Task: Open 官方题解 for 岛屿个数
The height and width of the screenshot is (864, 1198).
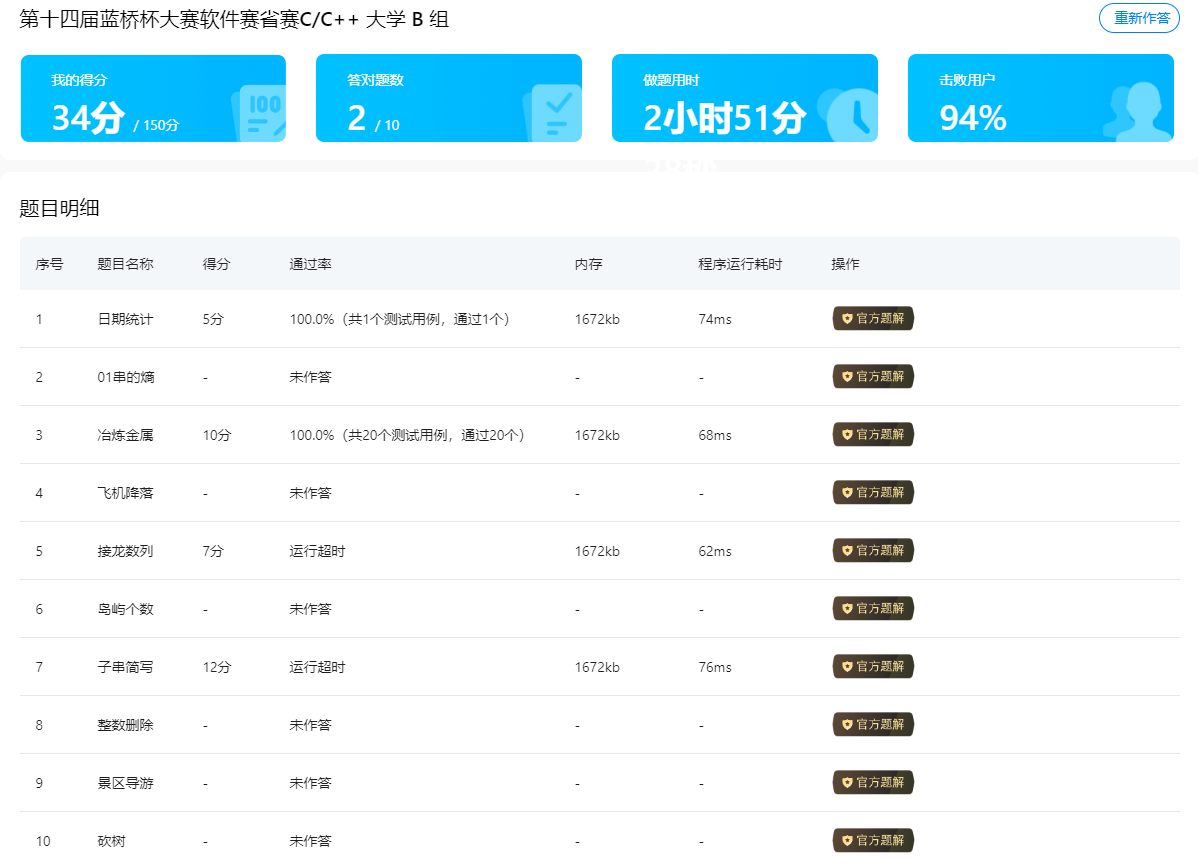Action: (x=873, y=609)
